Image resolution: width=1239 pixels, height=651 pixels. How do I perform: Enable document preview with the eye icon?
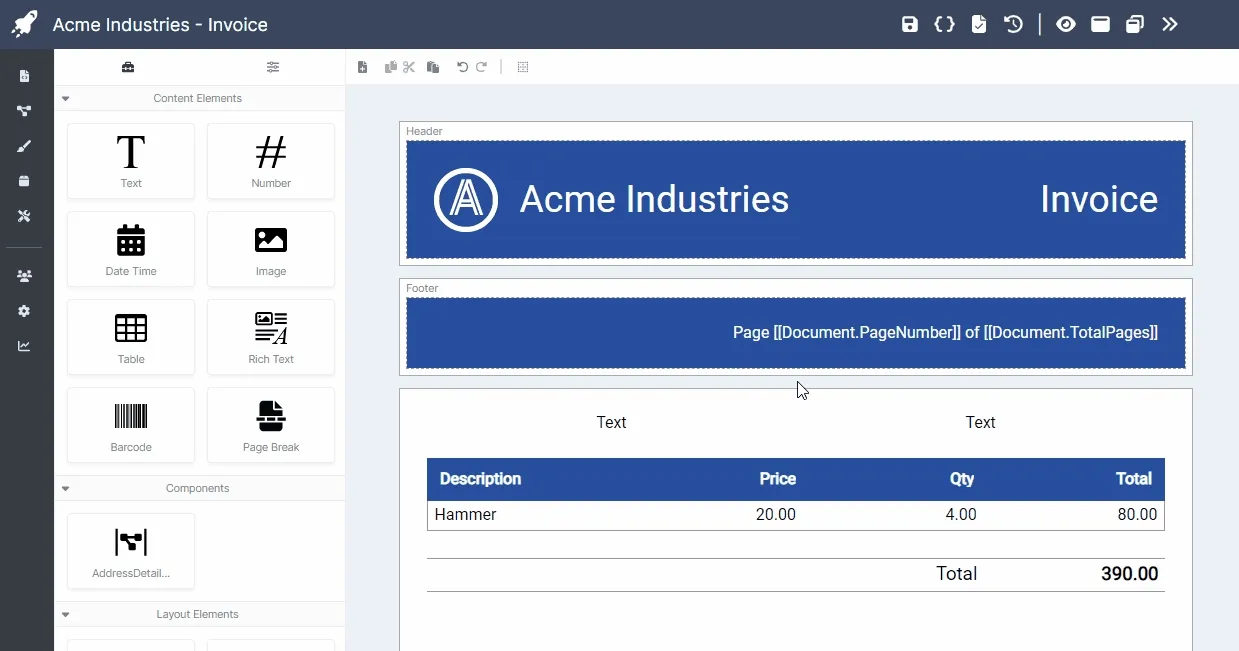[x=1065, y=24]
